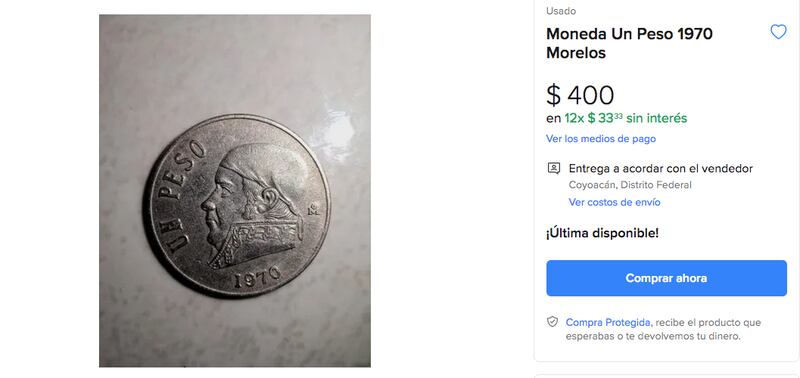Click Entrega a acordar con el vendedor
This screenshot has height=378, width=800.
(661, 168)
